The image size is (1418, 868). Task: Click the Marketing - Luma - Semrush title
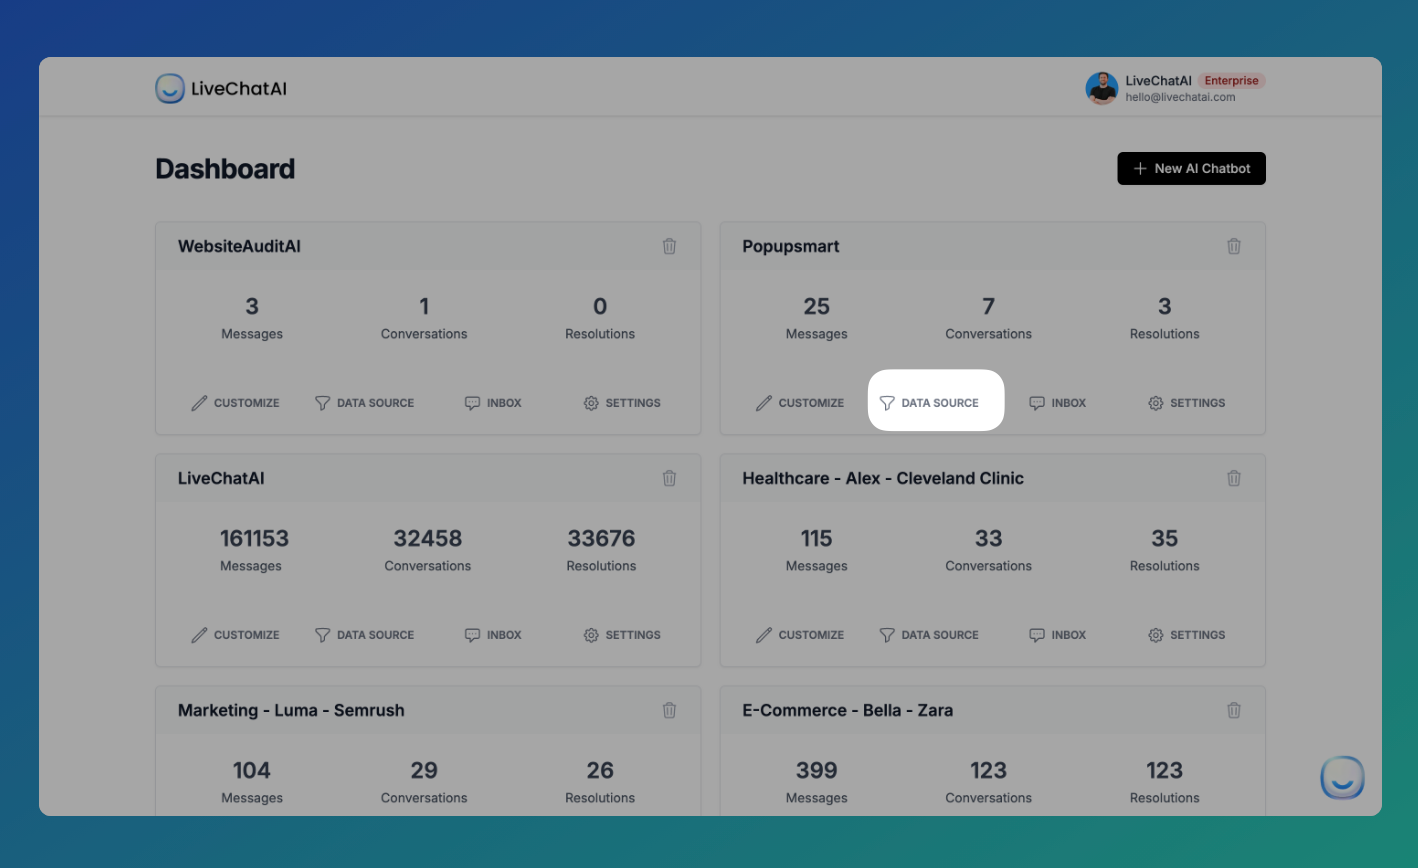pyautogui.click(x=291, y=710)
